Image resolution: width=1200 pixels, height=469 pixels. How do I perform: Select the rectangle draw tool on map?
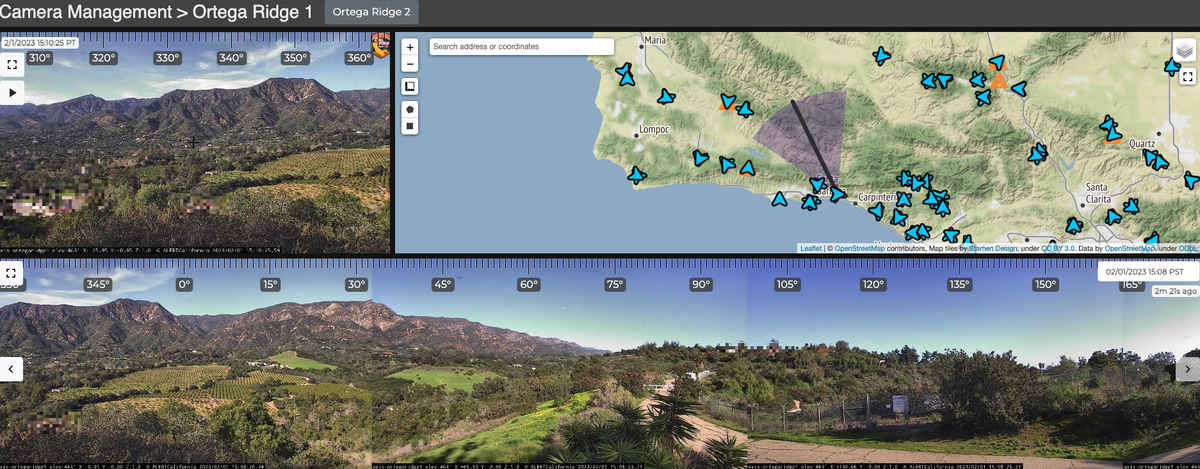[x=410, y=127]
